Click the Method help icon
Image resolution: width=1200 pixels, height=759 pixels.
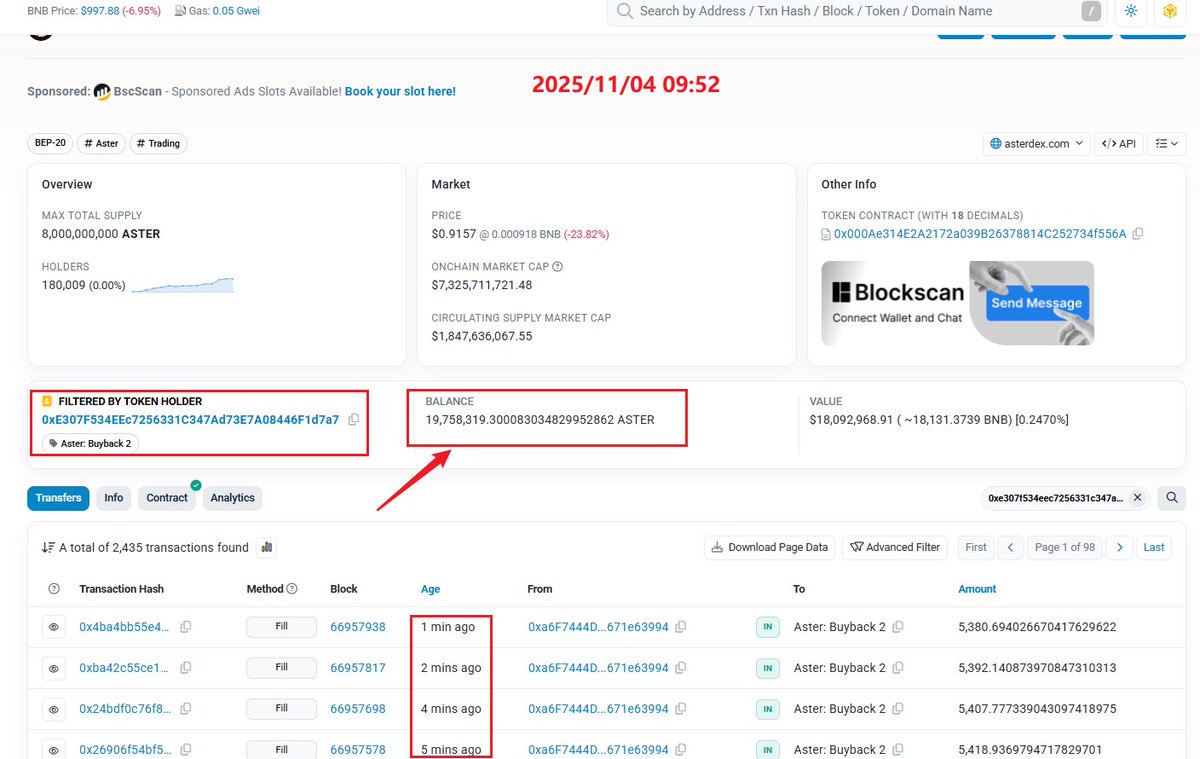point(292,589)
